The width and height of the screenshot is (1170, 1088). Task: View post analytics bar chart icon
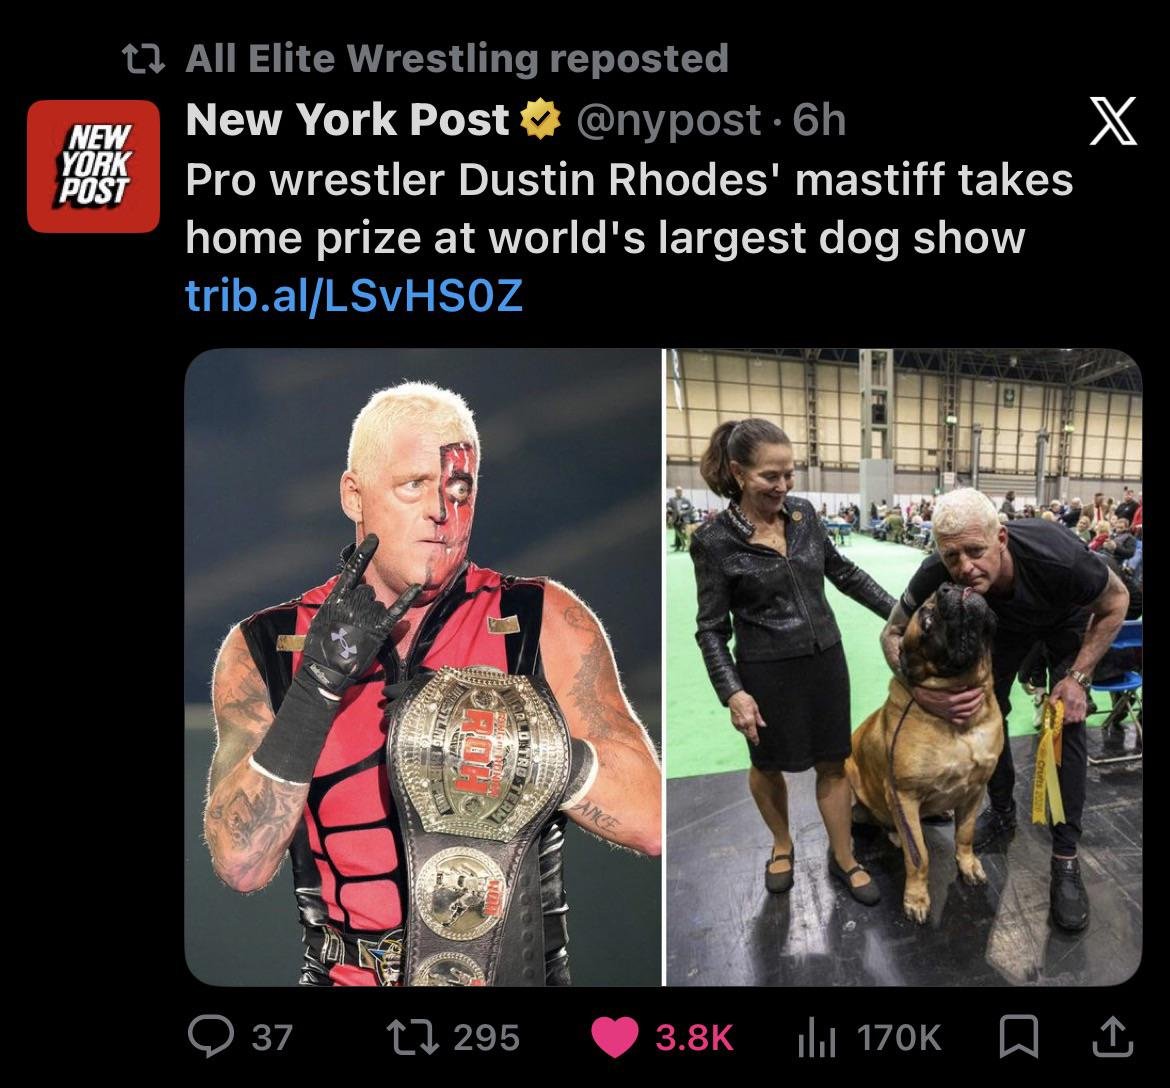[816, 1037]
